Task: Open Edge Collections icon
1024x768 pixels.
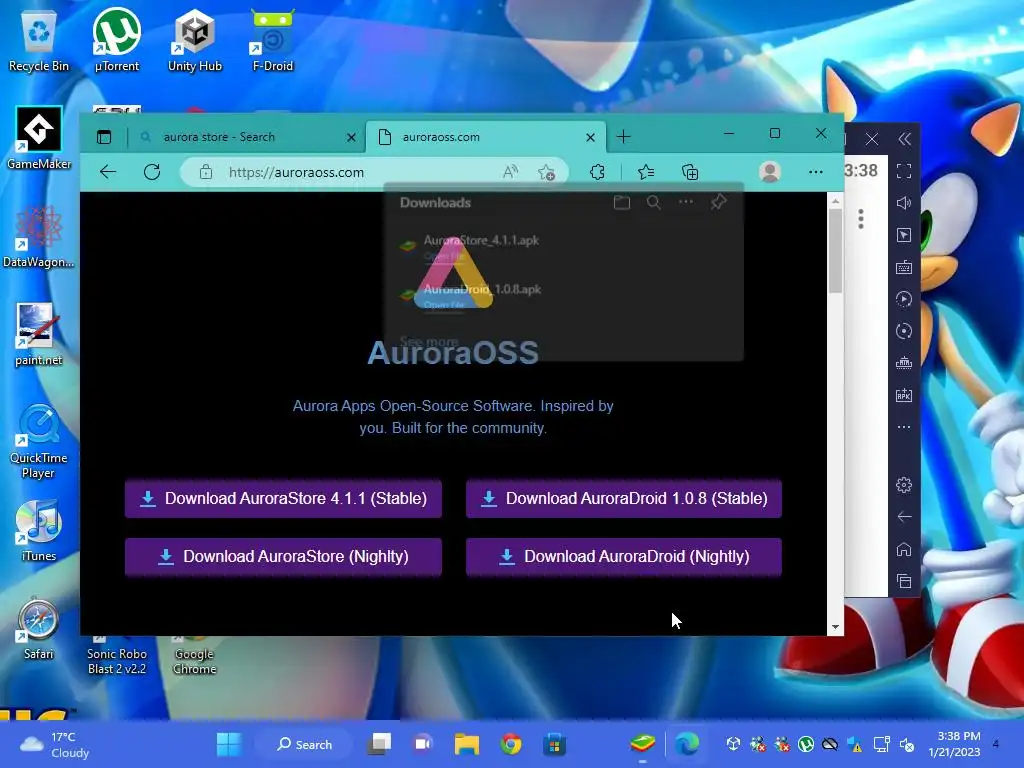Action: click(690, 172)
